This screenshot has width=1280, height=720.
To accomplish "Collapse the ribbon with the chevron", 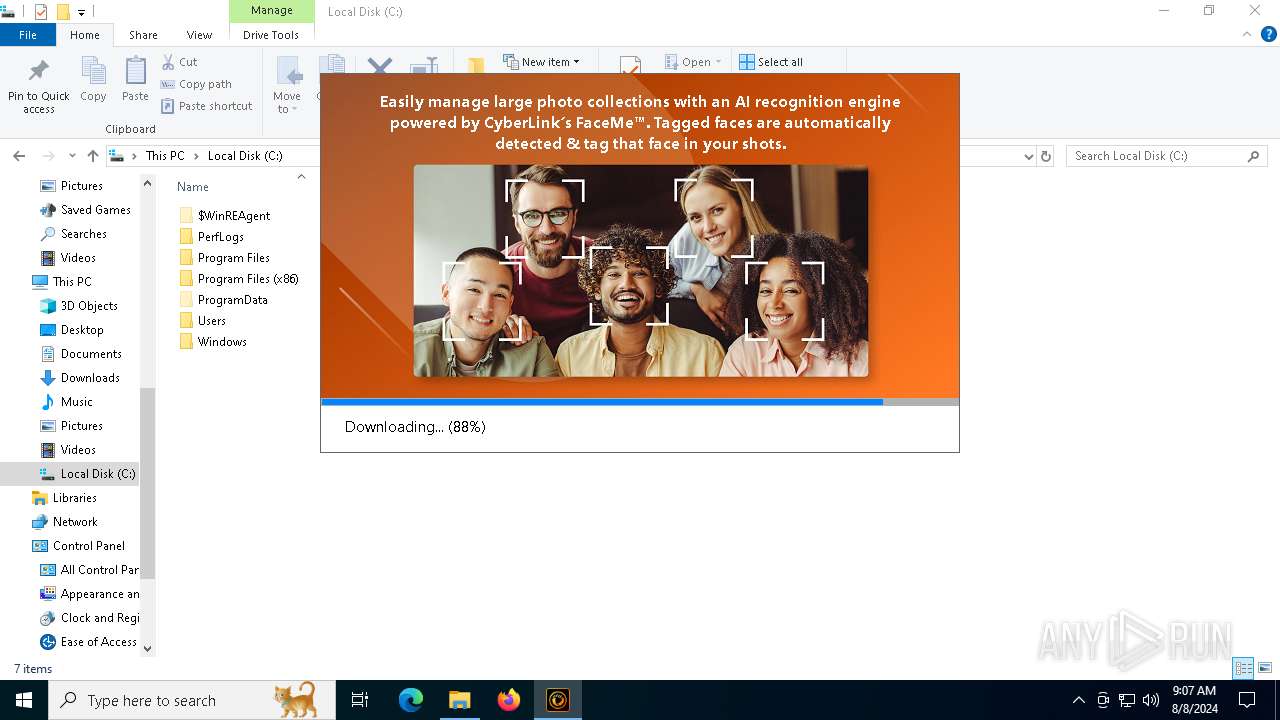I will click(x=1247, y=34).
